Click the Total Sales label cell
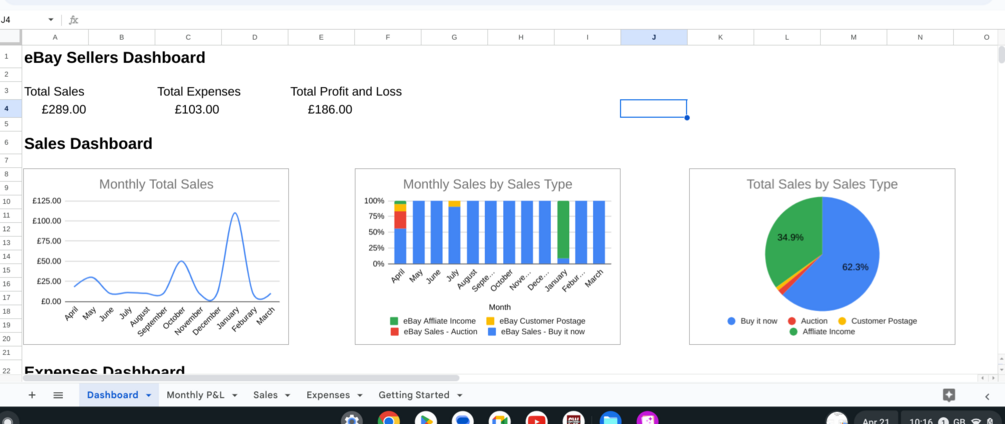This screenshot has height=424, width=1005. pyautogui.click(x=54, y=92)
